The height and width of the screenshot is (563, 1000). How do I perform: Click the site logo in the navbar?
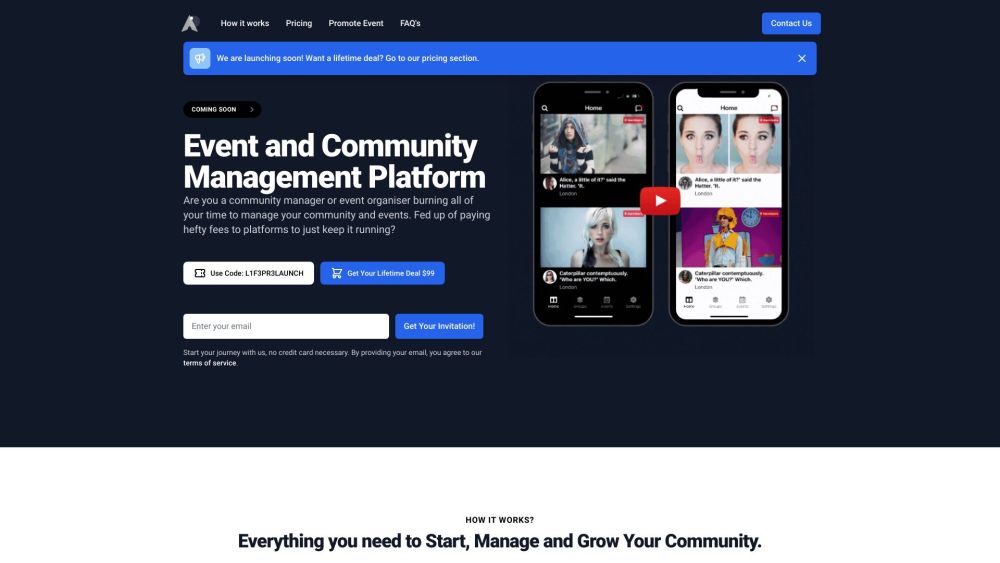pos(190,23)
